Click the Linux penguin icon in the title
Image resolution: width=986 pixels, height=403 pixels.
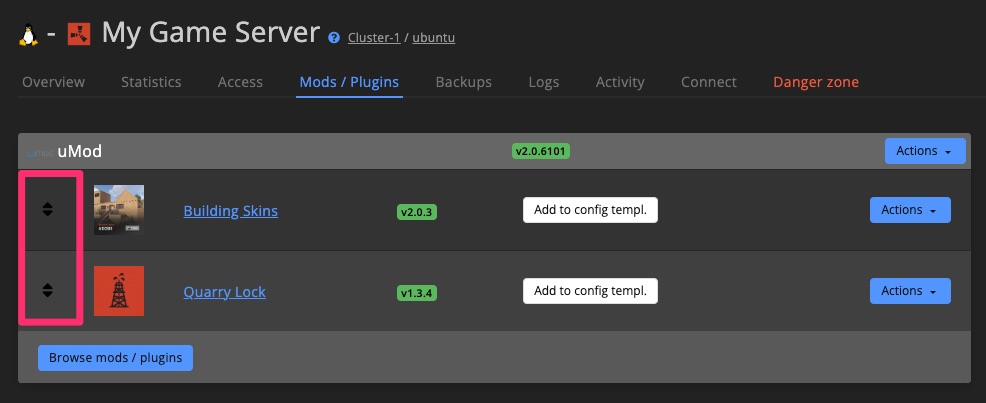pyautogui.click(x=28, y=35)
